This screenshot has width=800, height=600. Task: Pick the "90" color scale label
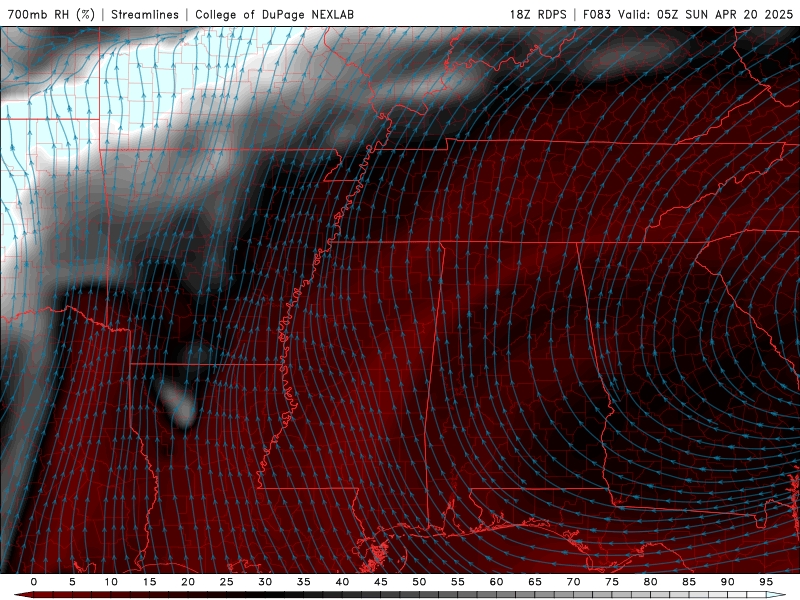tap(727, 582)
